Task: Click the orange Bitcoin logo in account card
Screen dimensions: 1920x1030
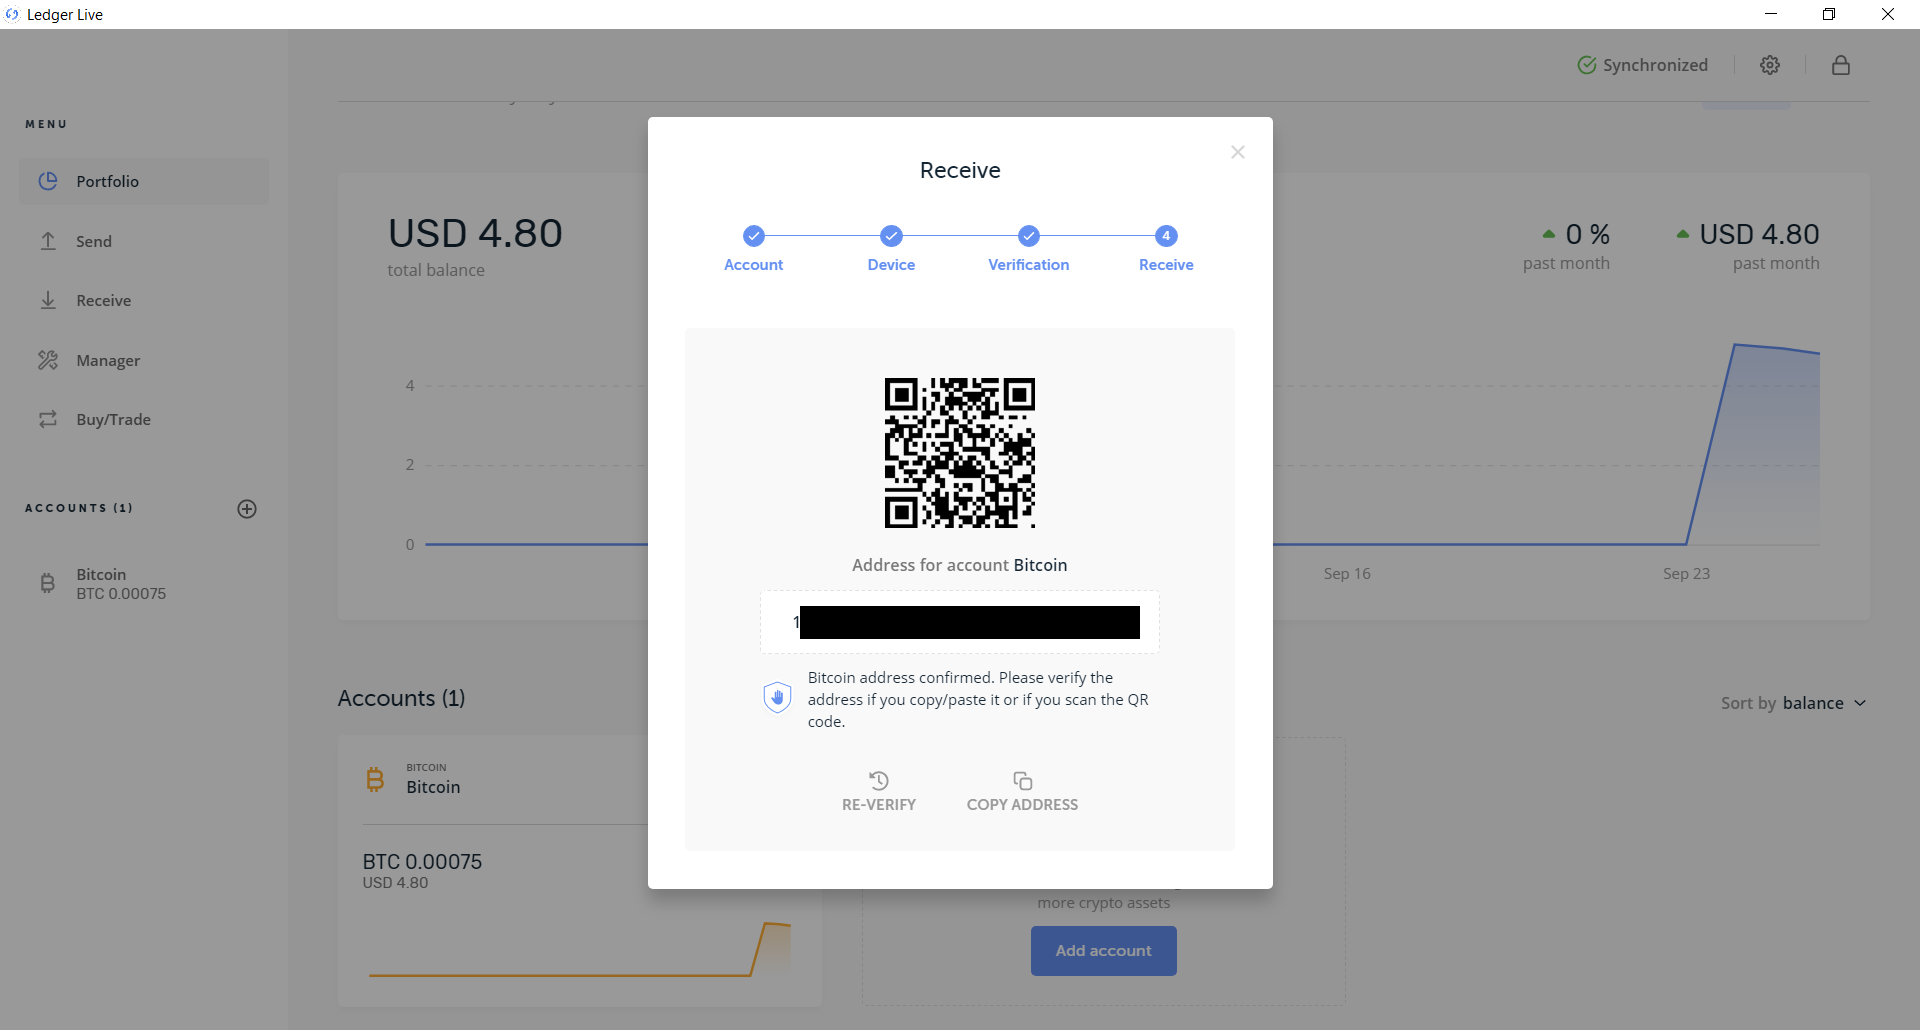Action: [x=375, y=779]
